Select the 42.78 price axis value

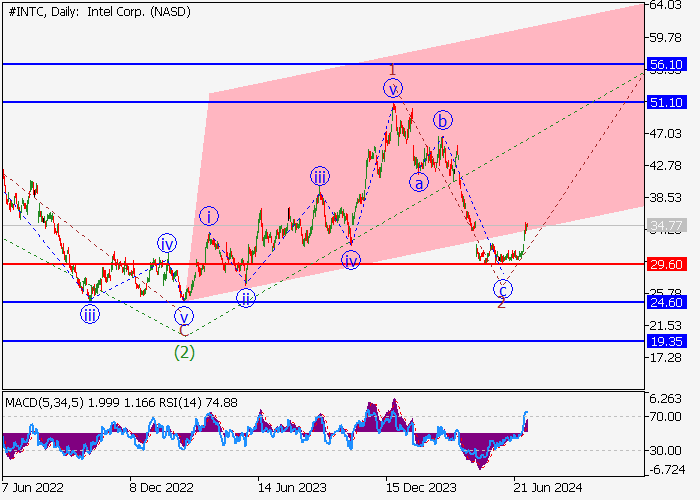coord(666,166)
